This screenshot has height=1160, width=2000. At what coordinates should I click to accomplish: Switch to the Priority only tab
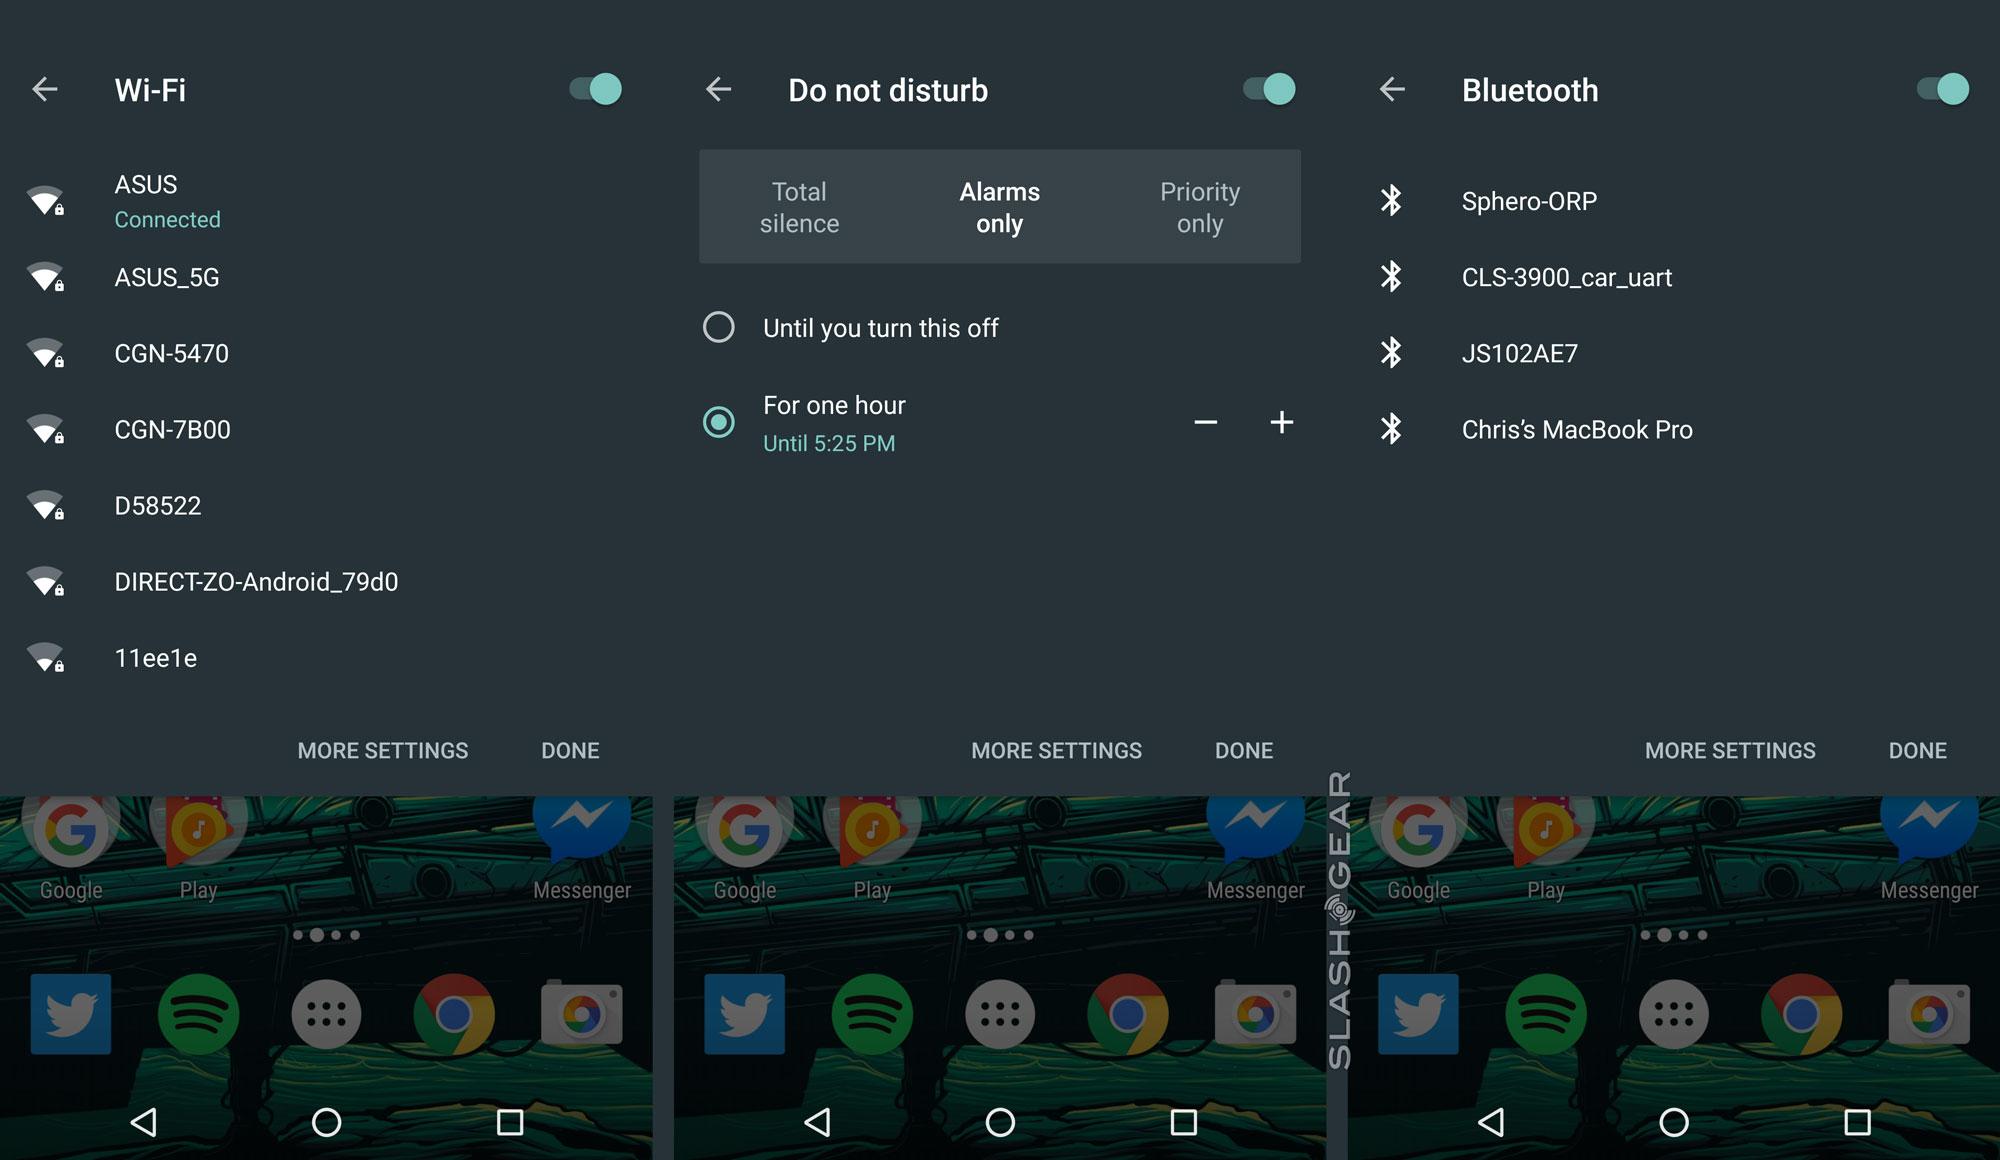pyautogui.click(x=1200, y=207)
